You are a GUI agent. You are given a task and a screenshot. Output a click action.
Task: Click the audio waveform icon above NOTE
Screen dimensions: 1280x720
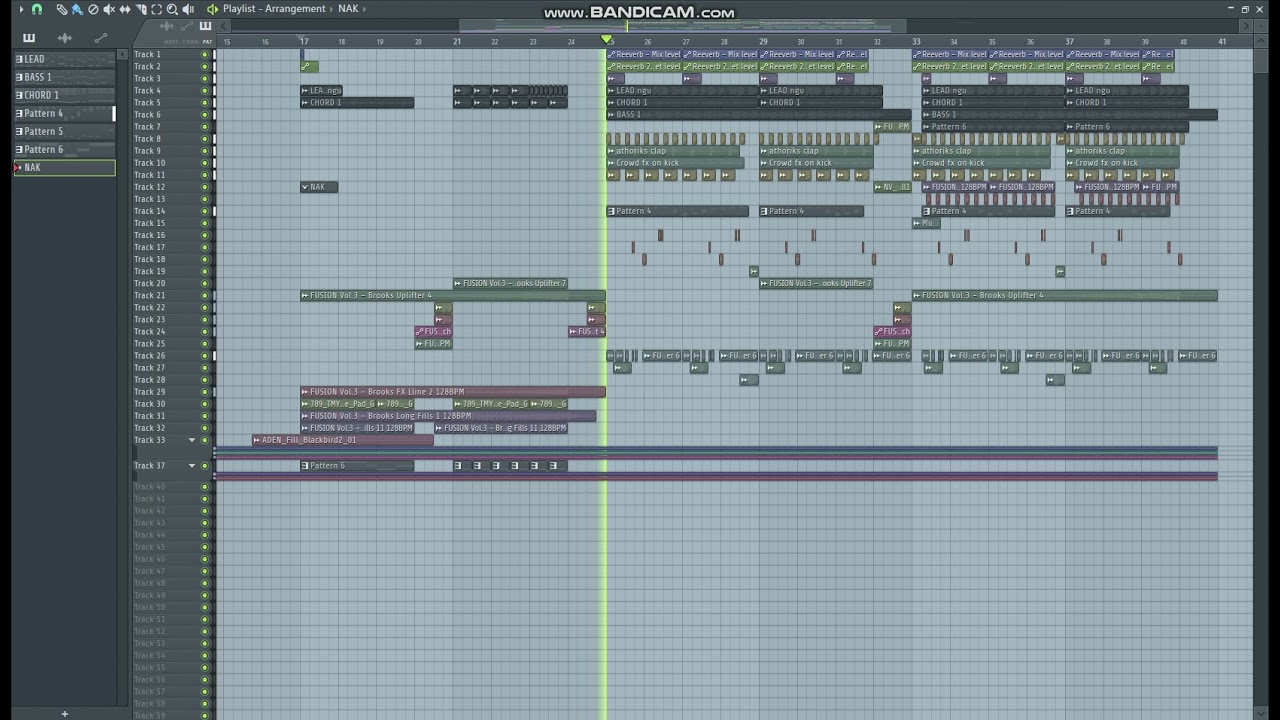[x=167, y=26]
